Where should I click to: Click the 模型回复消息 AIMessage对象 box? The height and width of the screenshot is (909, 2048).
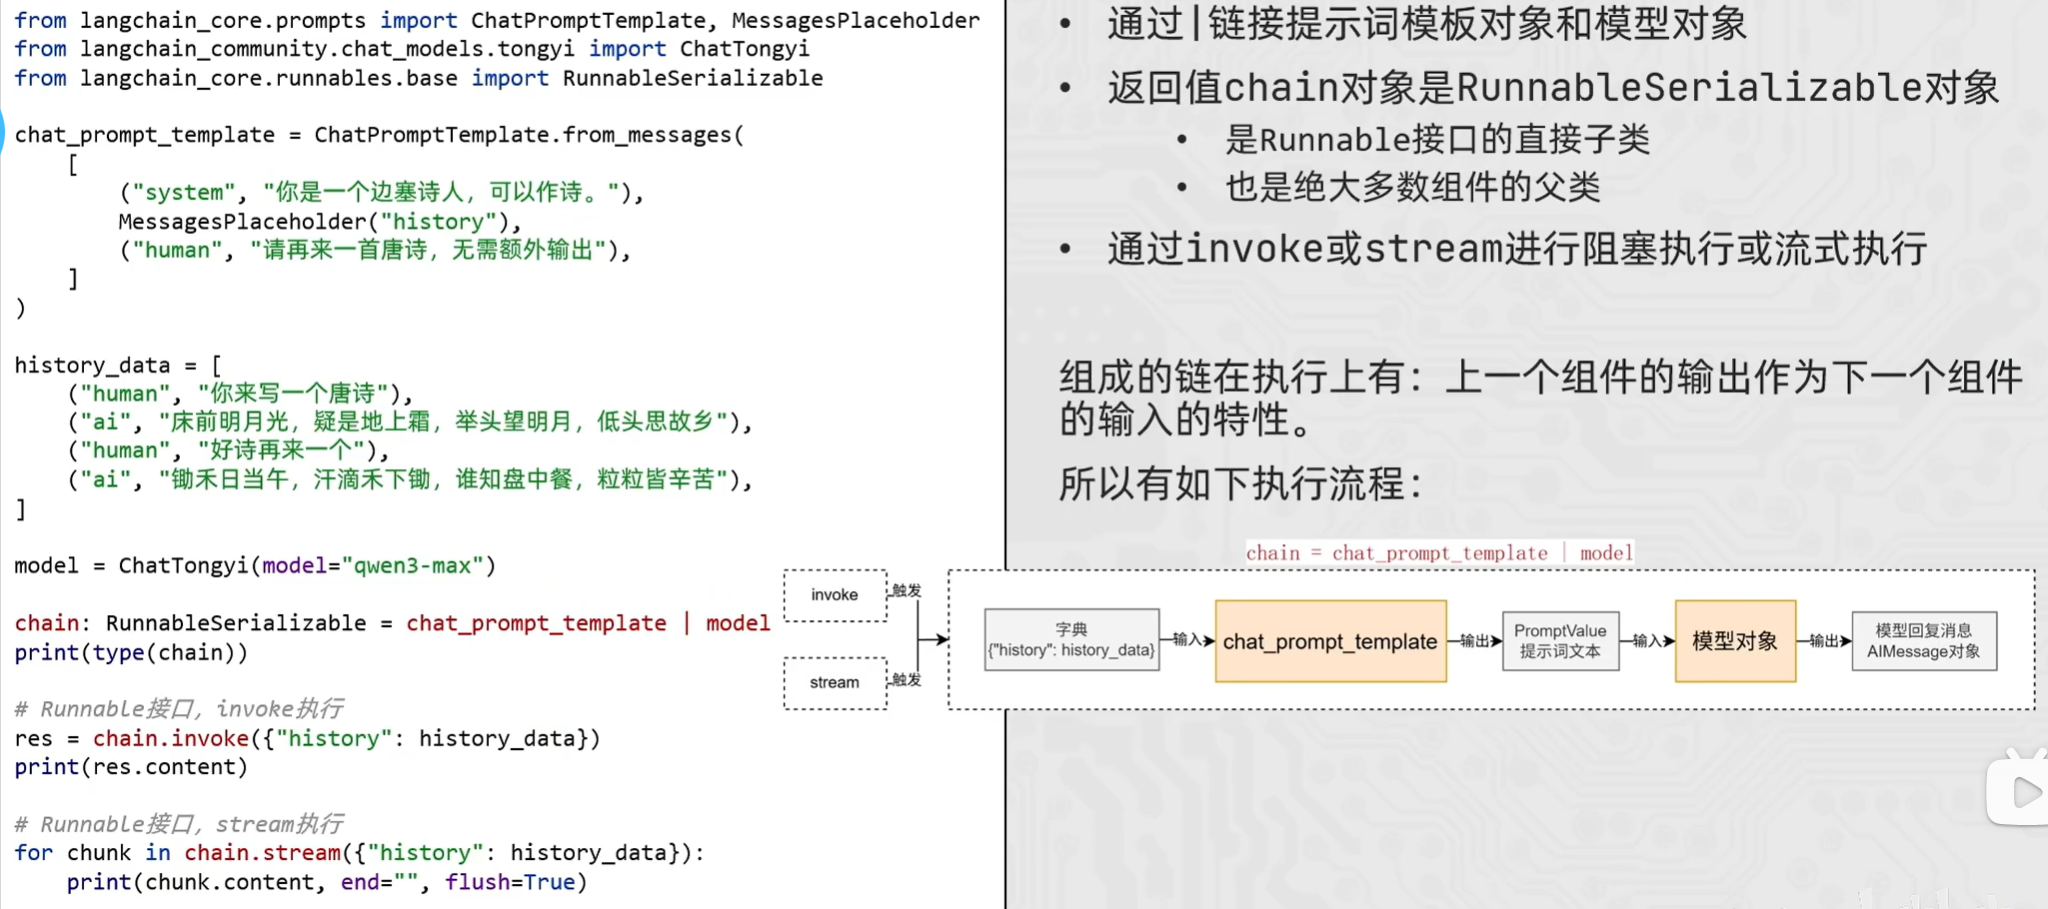[x=1924, y=641]
